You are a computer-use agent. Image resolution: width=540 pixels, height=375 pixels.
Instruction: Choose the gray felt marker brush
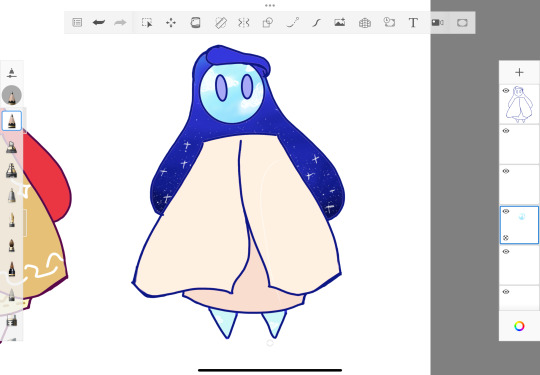12,195
